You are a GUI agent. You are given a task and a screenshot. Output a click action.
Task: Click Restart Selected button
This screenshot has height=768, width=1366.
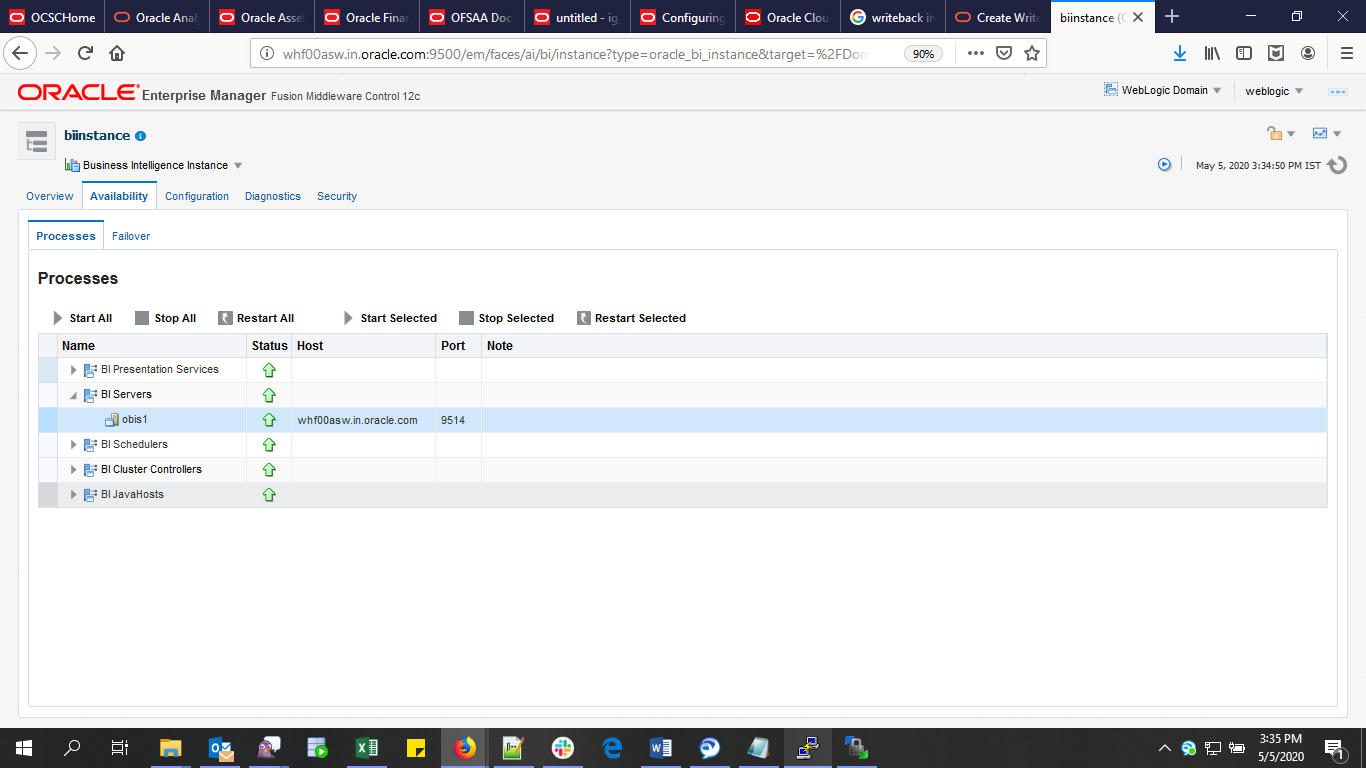tap(632, 318)
